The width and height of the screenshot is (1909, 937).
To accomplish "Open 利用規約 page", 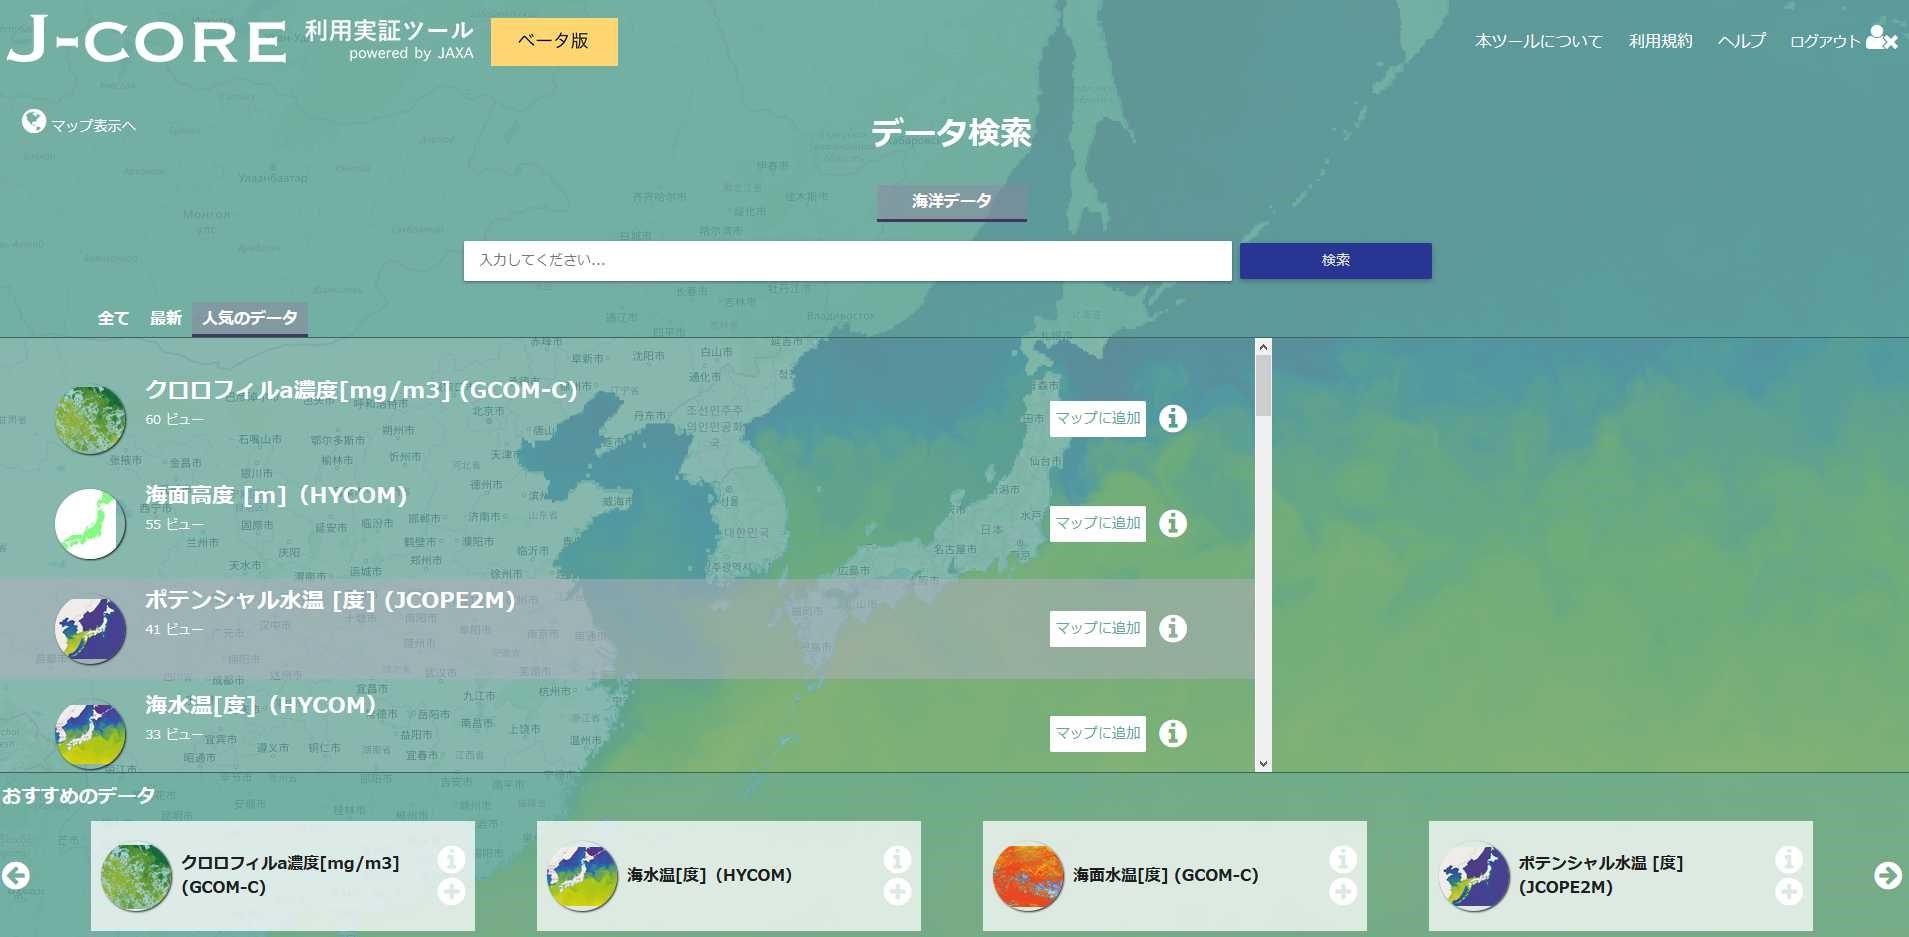I will click(x=1661, y=41).
